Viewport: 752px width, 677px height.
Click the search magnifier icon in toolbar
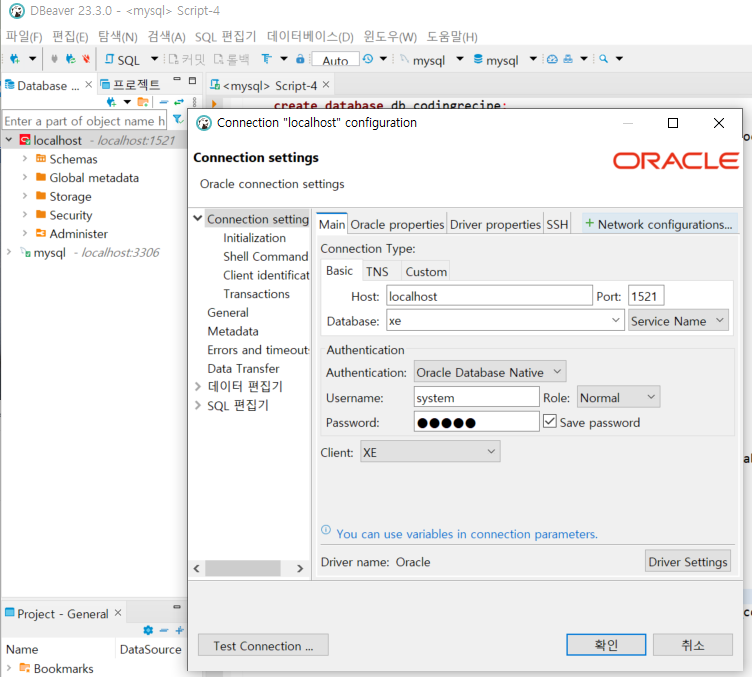point(603,59)
